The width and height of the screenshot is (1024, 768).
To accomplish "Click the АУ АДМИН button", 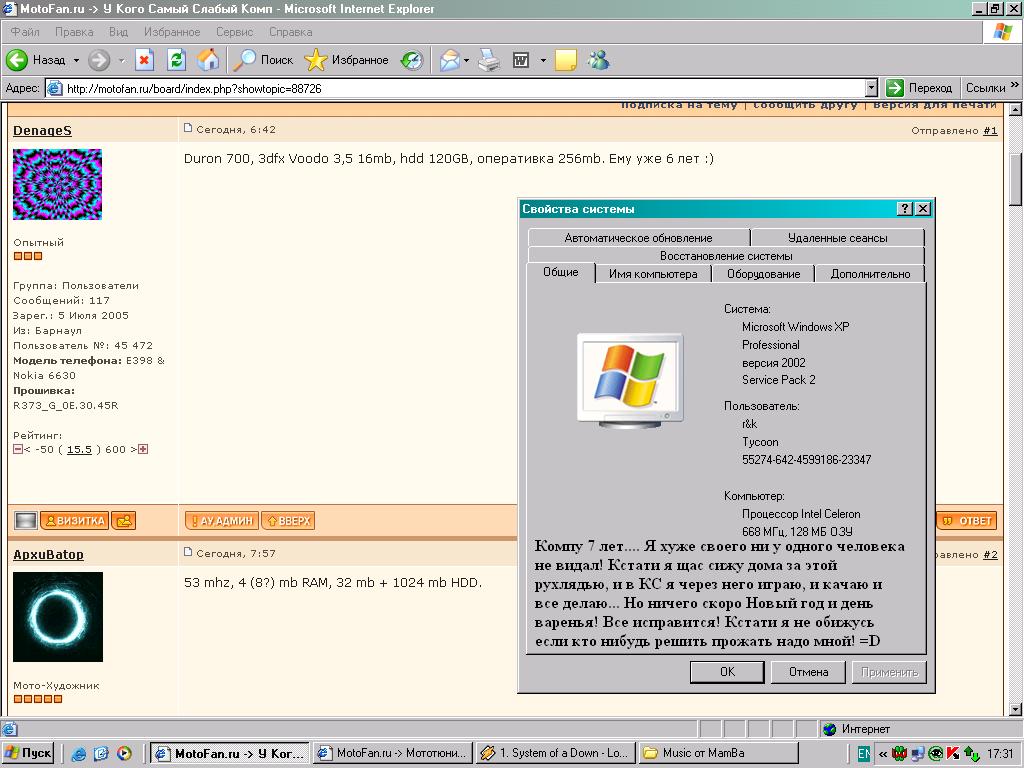I will pyautogui.click(x=221, y=520).
